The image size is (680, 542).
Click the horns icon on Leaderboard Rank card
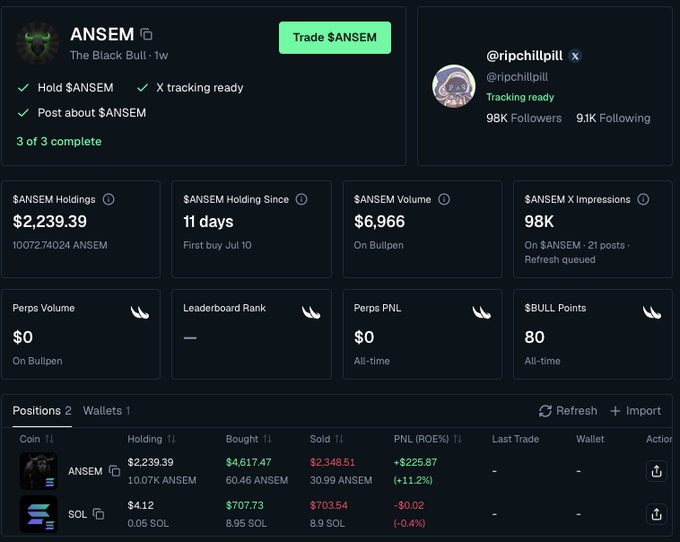click(x=311, y=312)
